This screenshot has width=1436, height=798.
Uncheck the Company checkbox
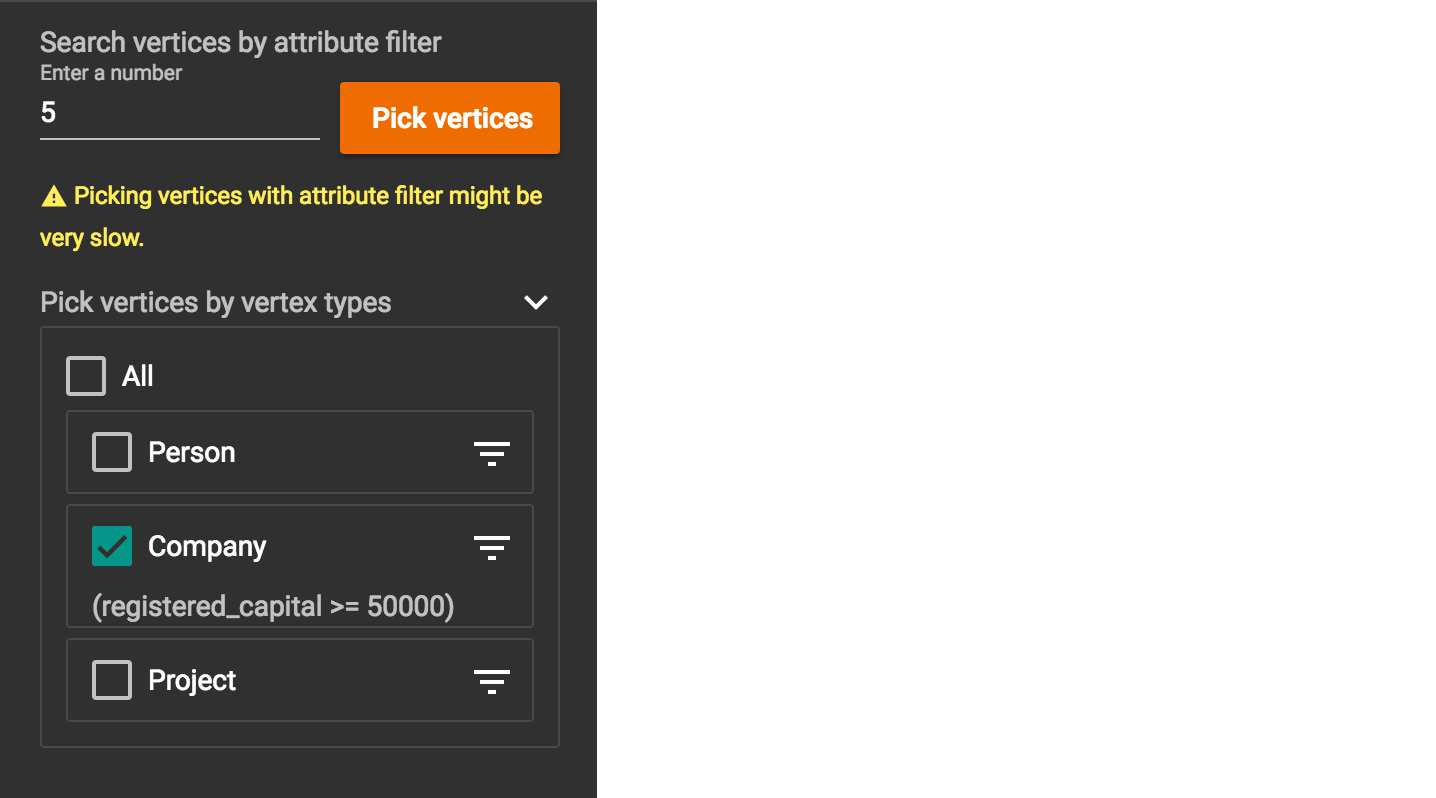[112, 546]
